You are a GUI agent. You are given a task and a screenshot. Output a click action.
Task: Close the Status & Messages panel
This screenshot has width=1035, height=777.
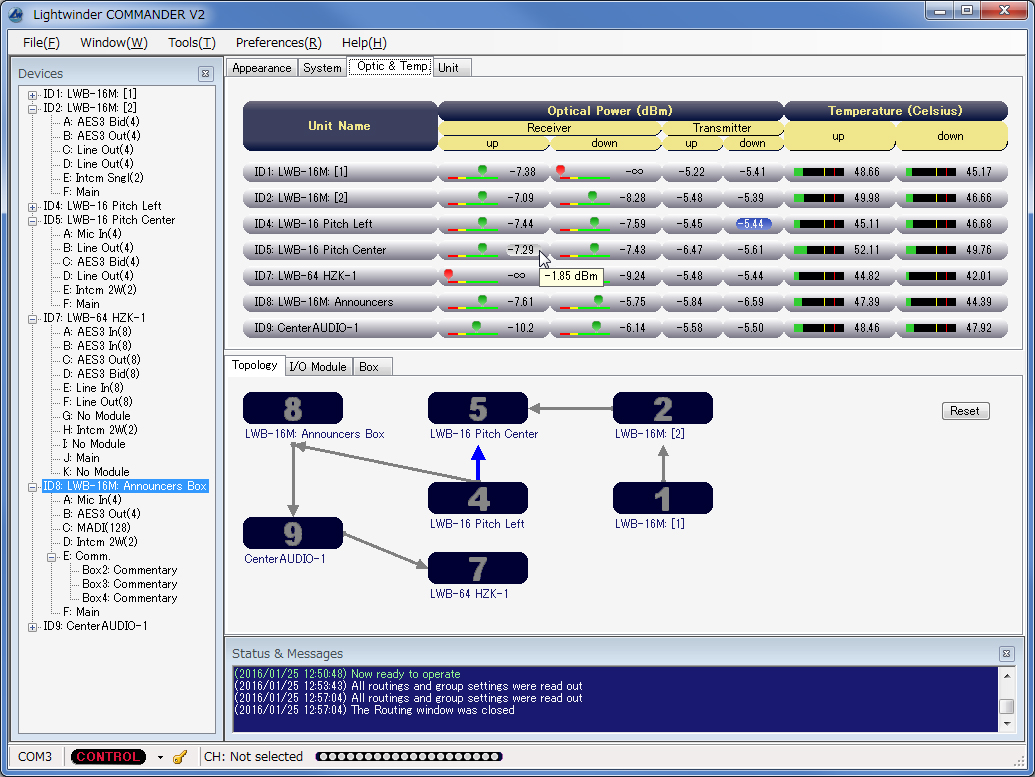point(1006,654)
